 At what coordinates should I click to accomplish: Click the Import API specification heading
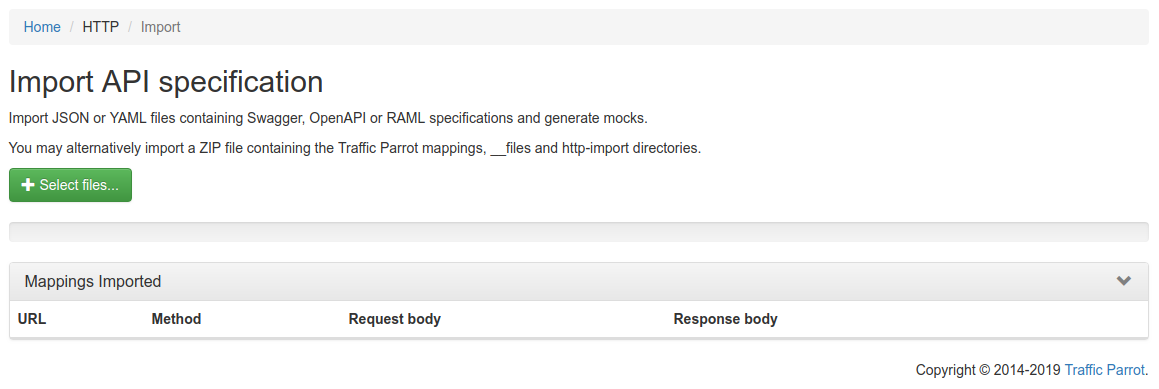[x=166, y=82]
